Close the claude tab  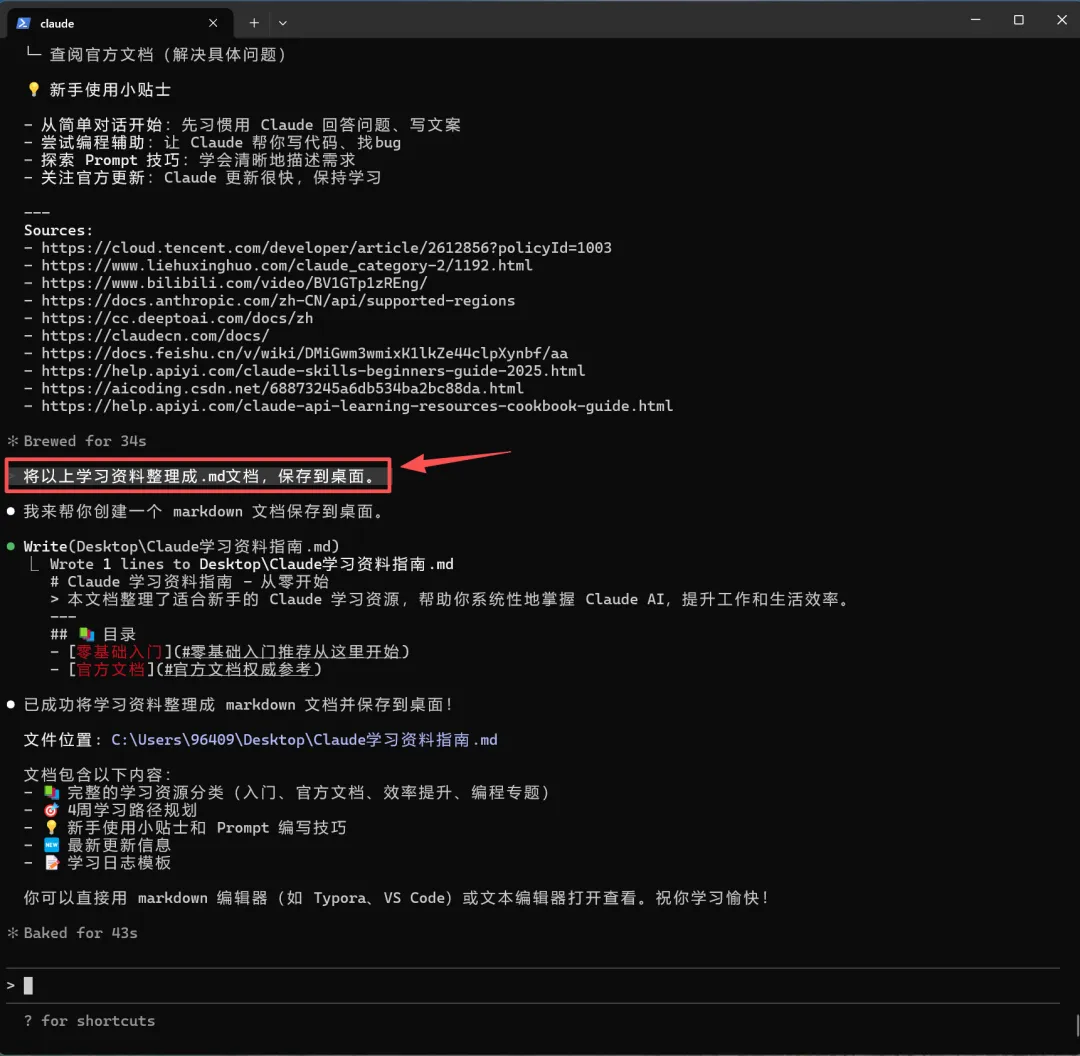[x=213, y=23]
